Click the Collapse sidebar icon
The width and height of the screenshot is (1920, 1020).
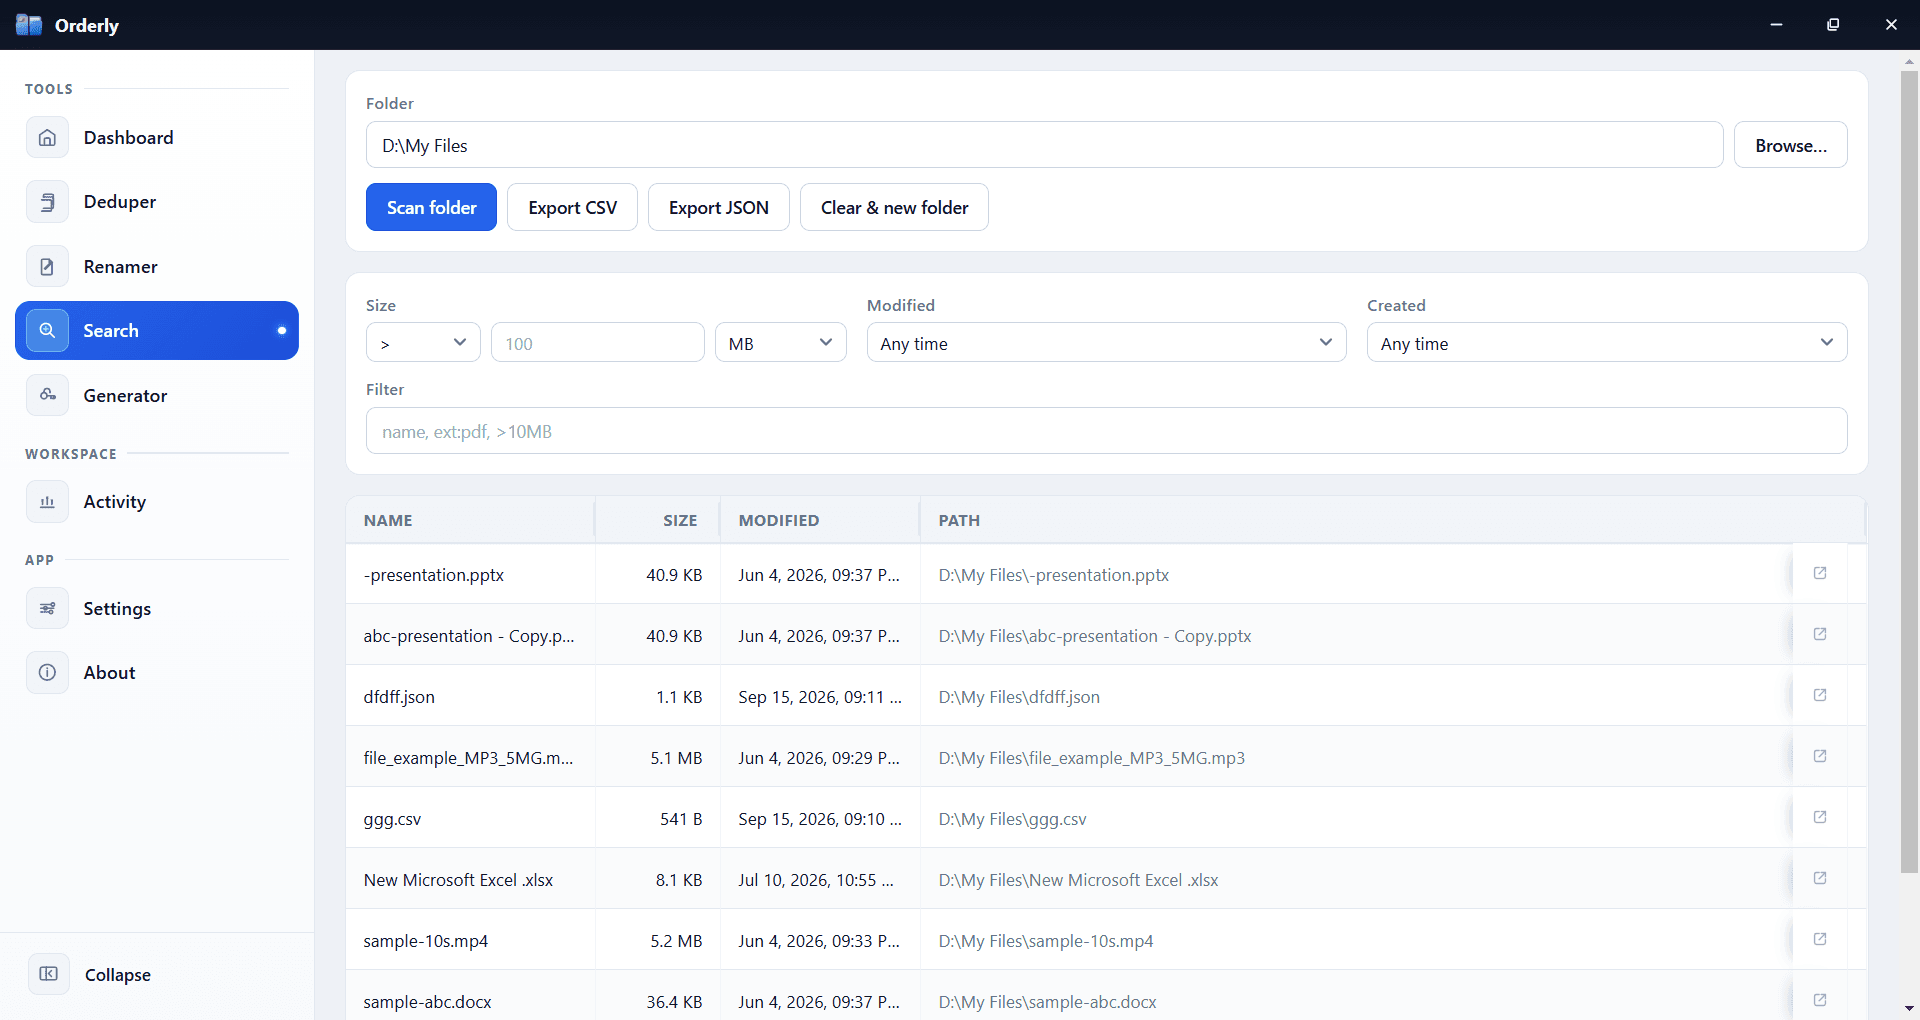point(48,974)
